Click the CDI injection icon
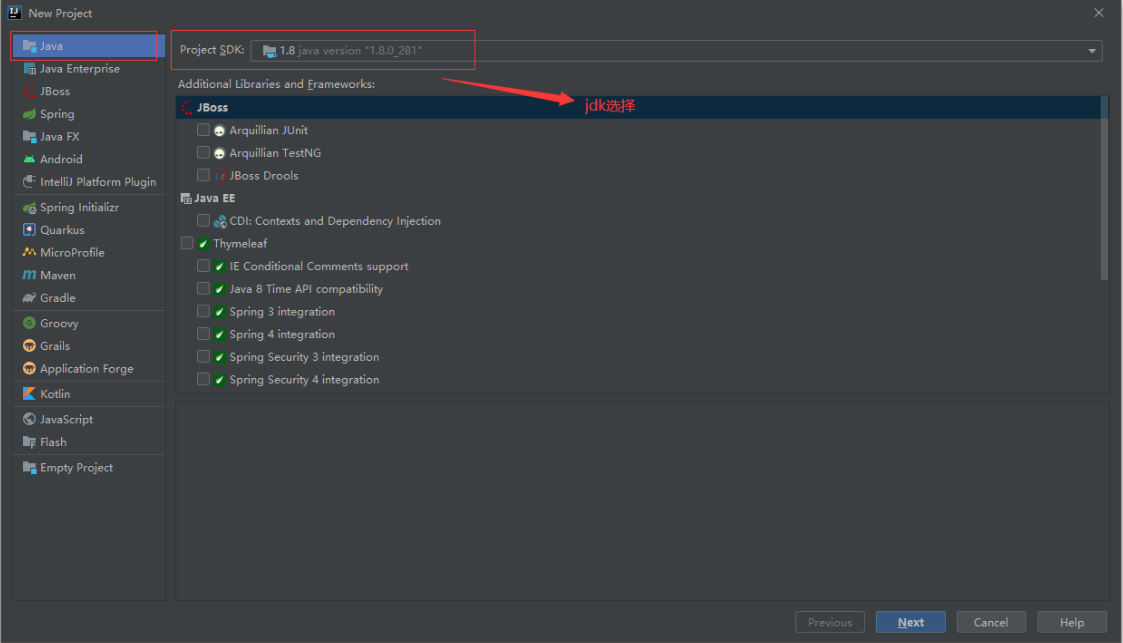This screenshot has height=643, width=1123. tap(220, 221)
